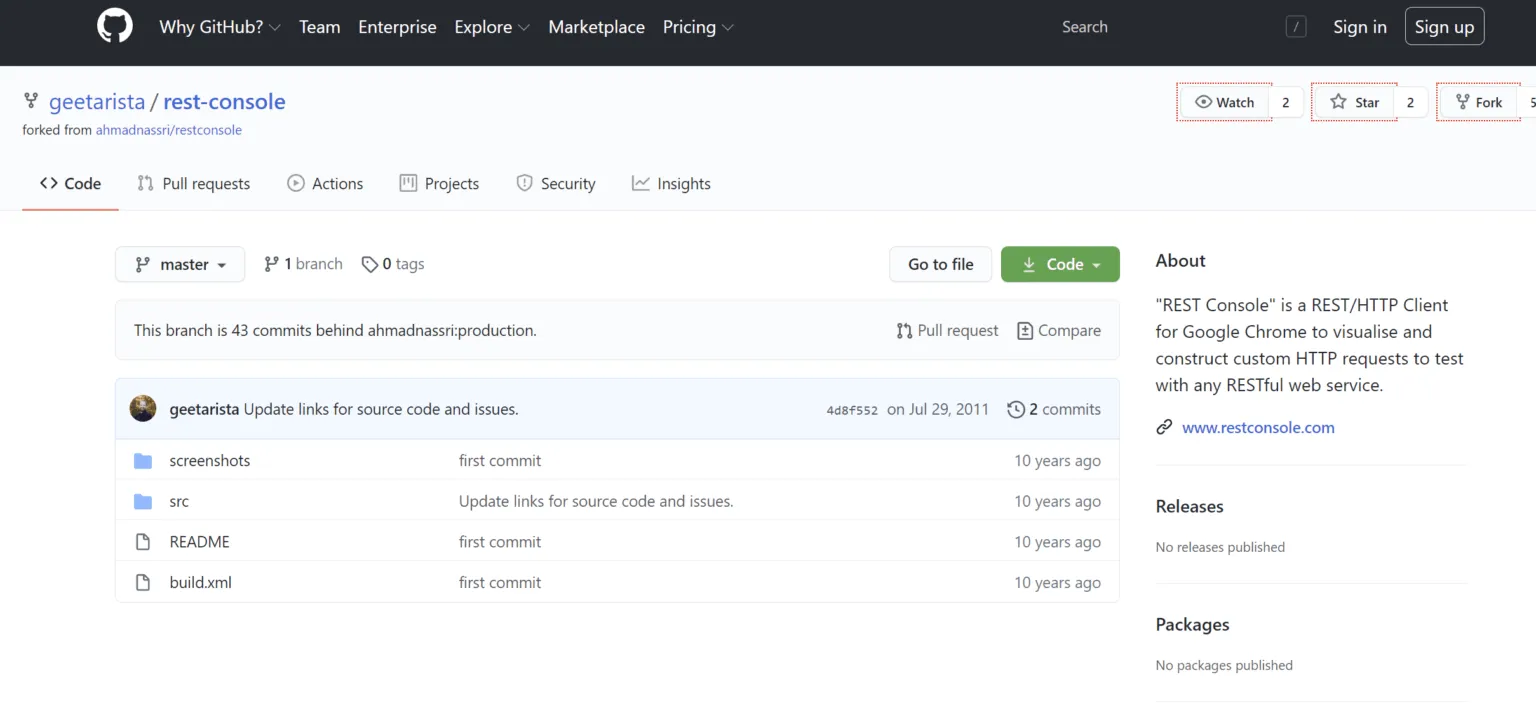The image size is (1536, 703).
Task: Click the README file icon
Action: [143, 542]
